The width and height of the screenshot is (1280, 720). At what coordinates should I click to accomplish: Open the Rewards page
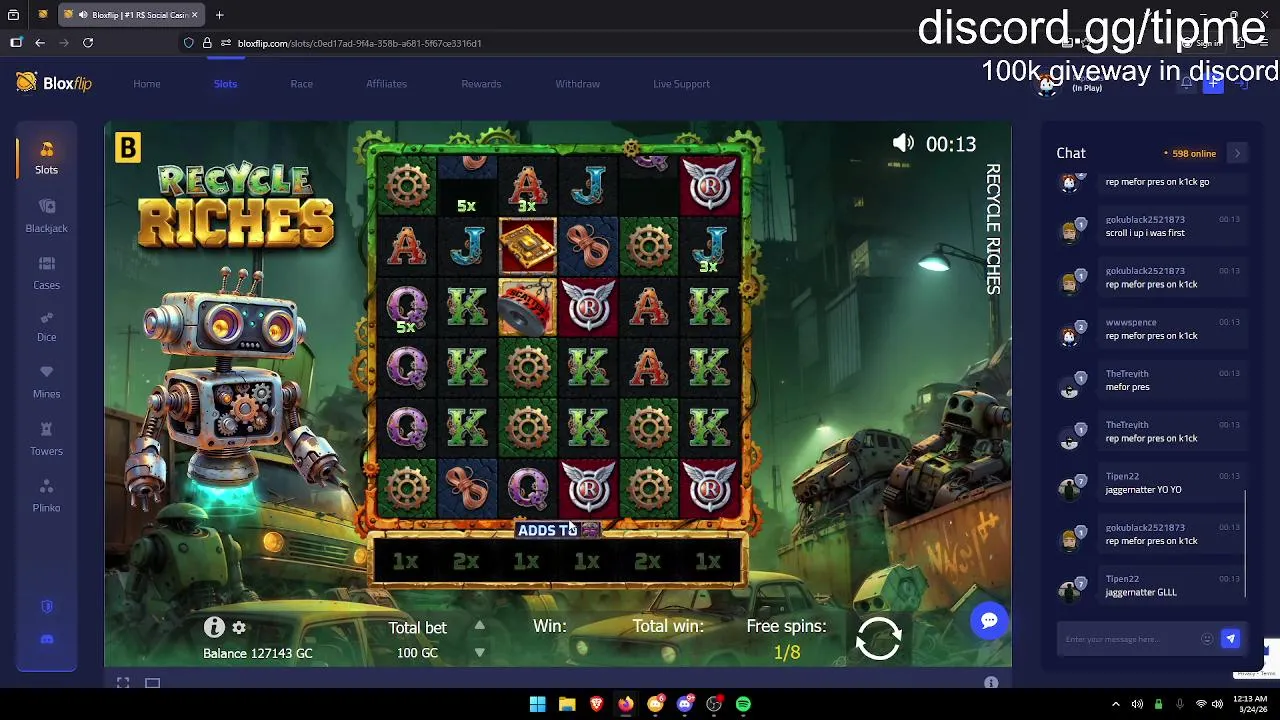tap(481, 84)
